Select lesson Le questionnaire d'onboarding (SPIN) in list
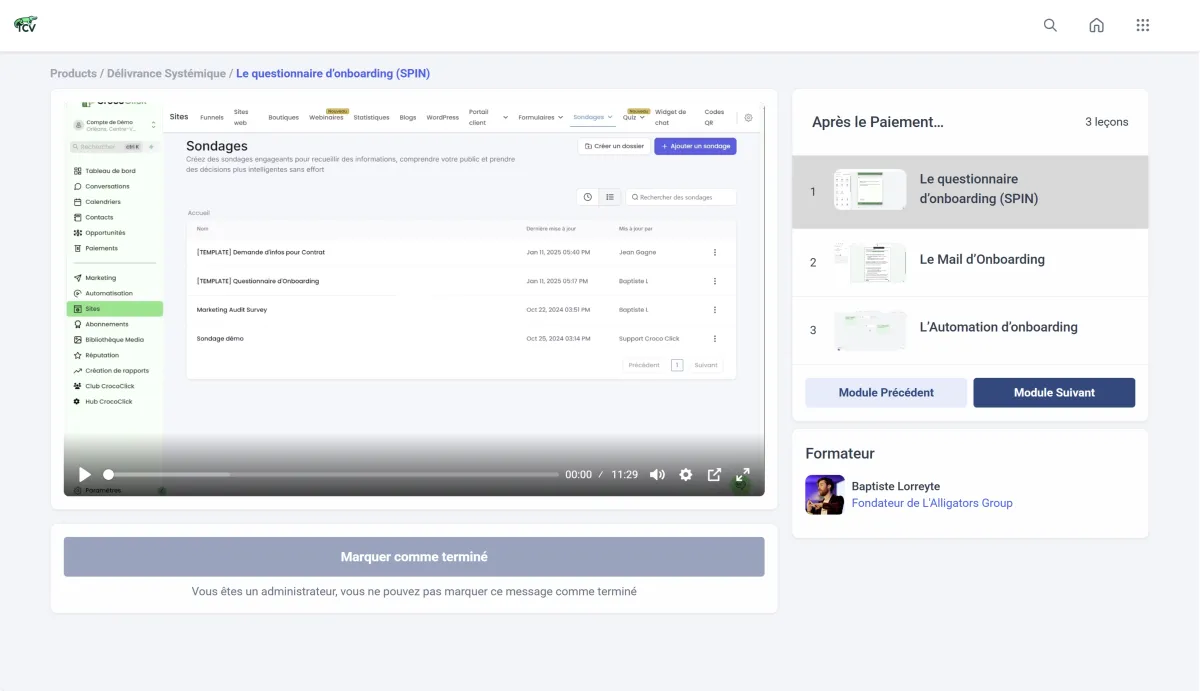The width and height of the screenshot is (1200, 691). [970, 192]
